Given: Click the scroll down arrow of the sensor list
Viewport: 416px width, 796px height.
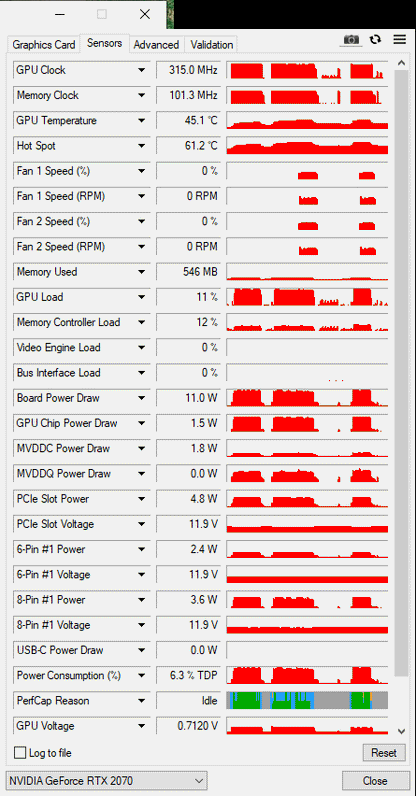Looking at the screenshot, I should 401,732.
